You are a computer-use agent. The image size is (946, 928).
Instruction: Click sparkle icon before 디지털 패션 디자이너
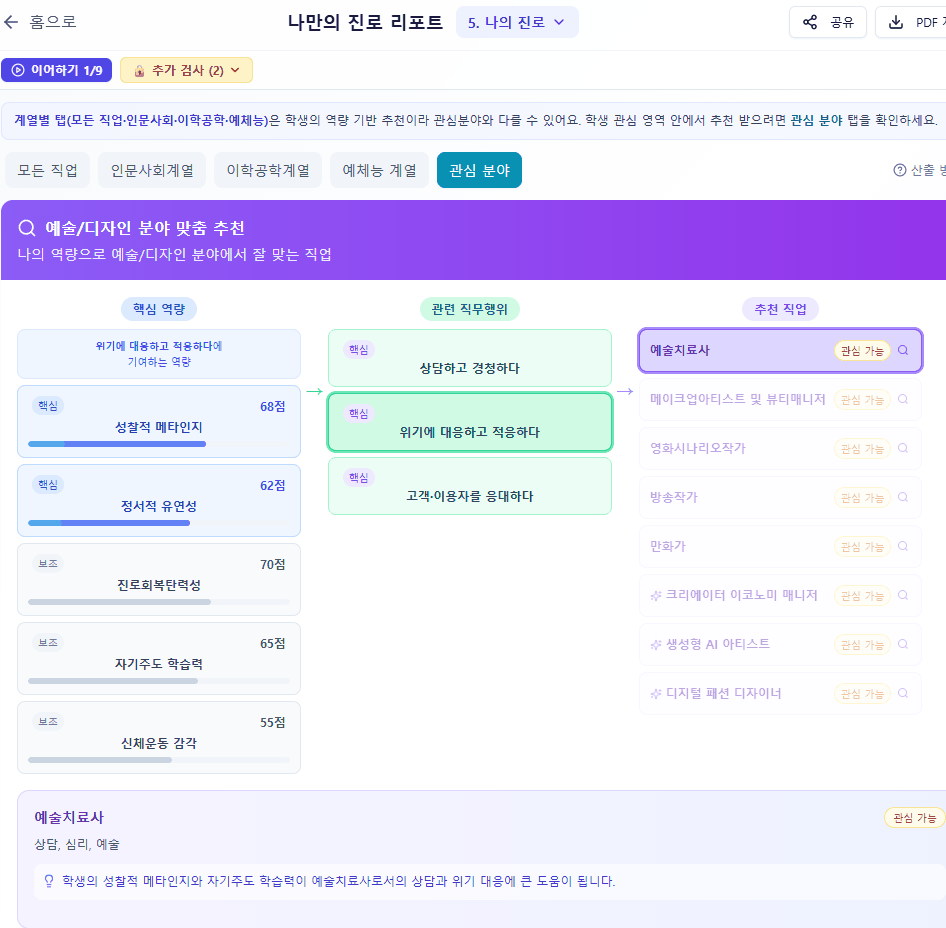pyautogui.click(x=656, y=693)
